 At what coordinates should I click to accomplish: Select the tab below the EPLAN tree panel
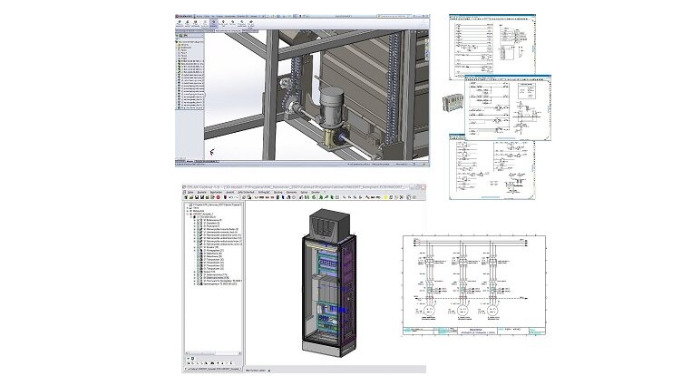[212, 369]
